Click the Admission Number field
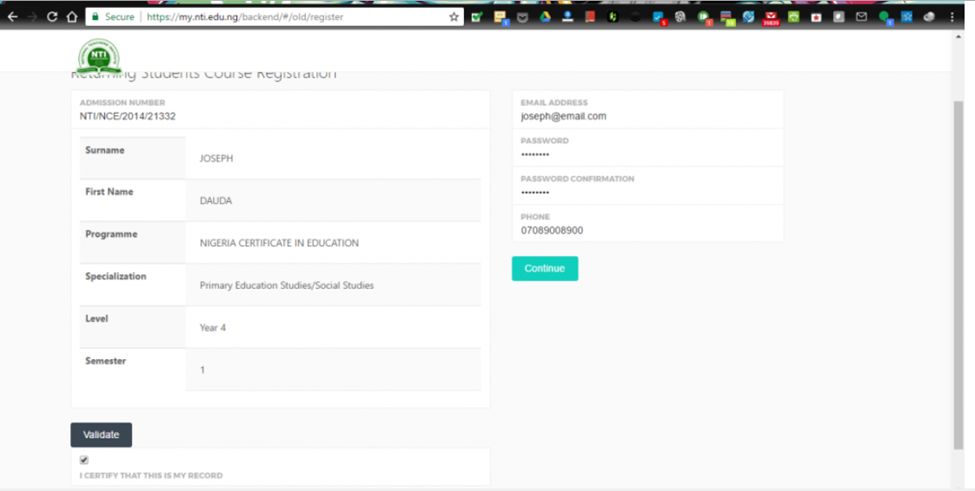This screenshot has height=491, width=975. tap(280, 116)
